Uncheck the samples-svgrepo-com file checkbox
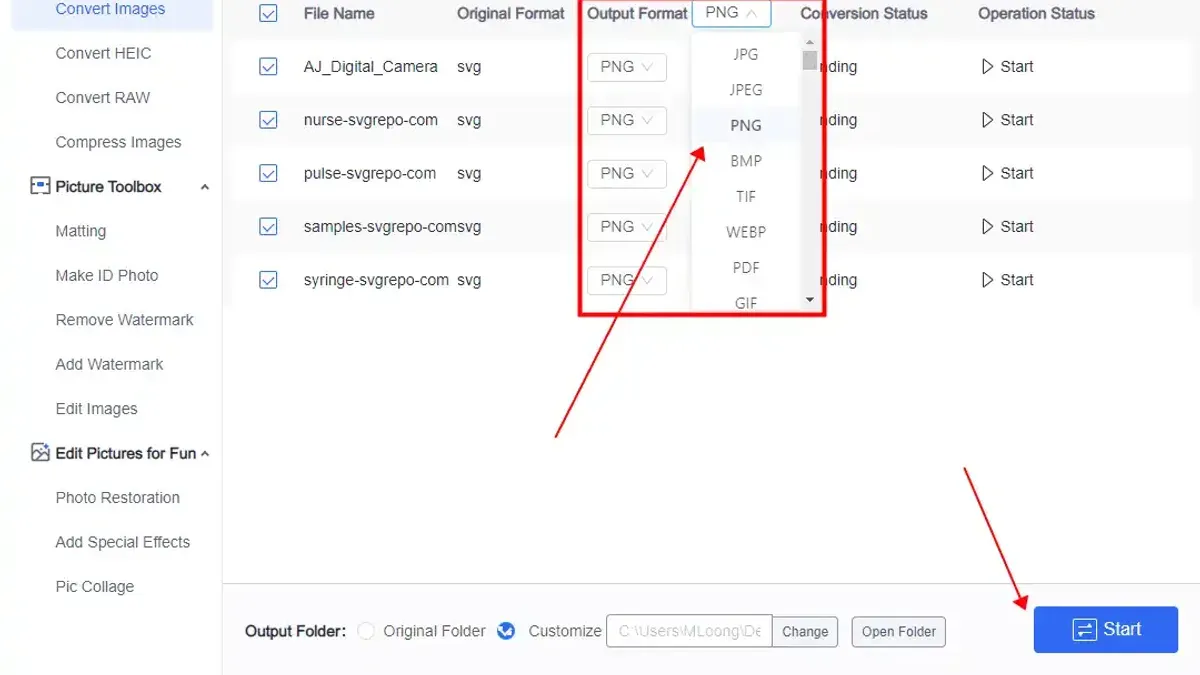This screenshot has height=675, width=1200. pyautogui.click(x=268, y=227)
